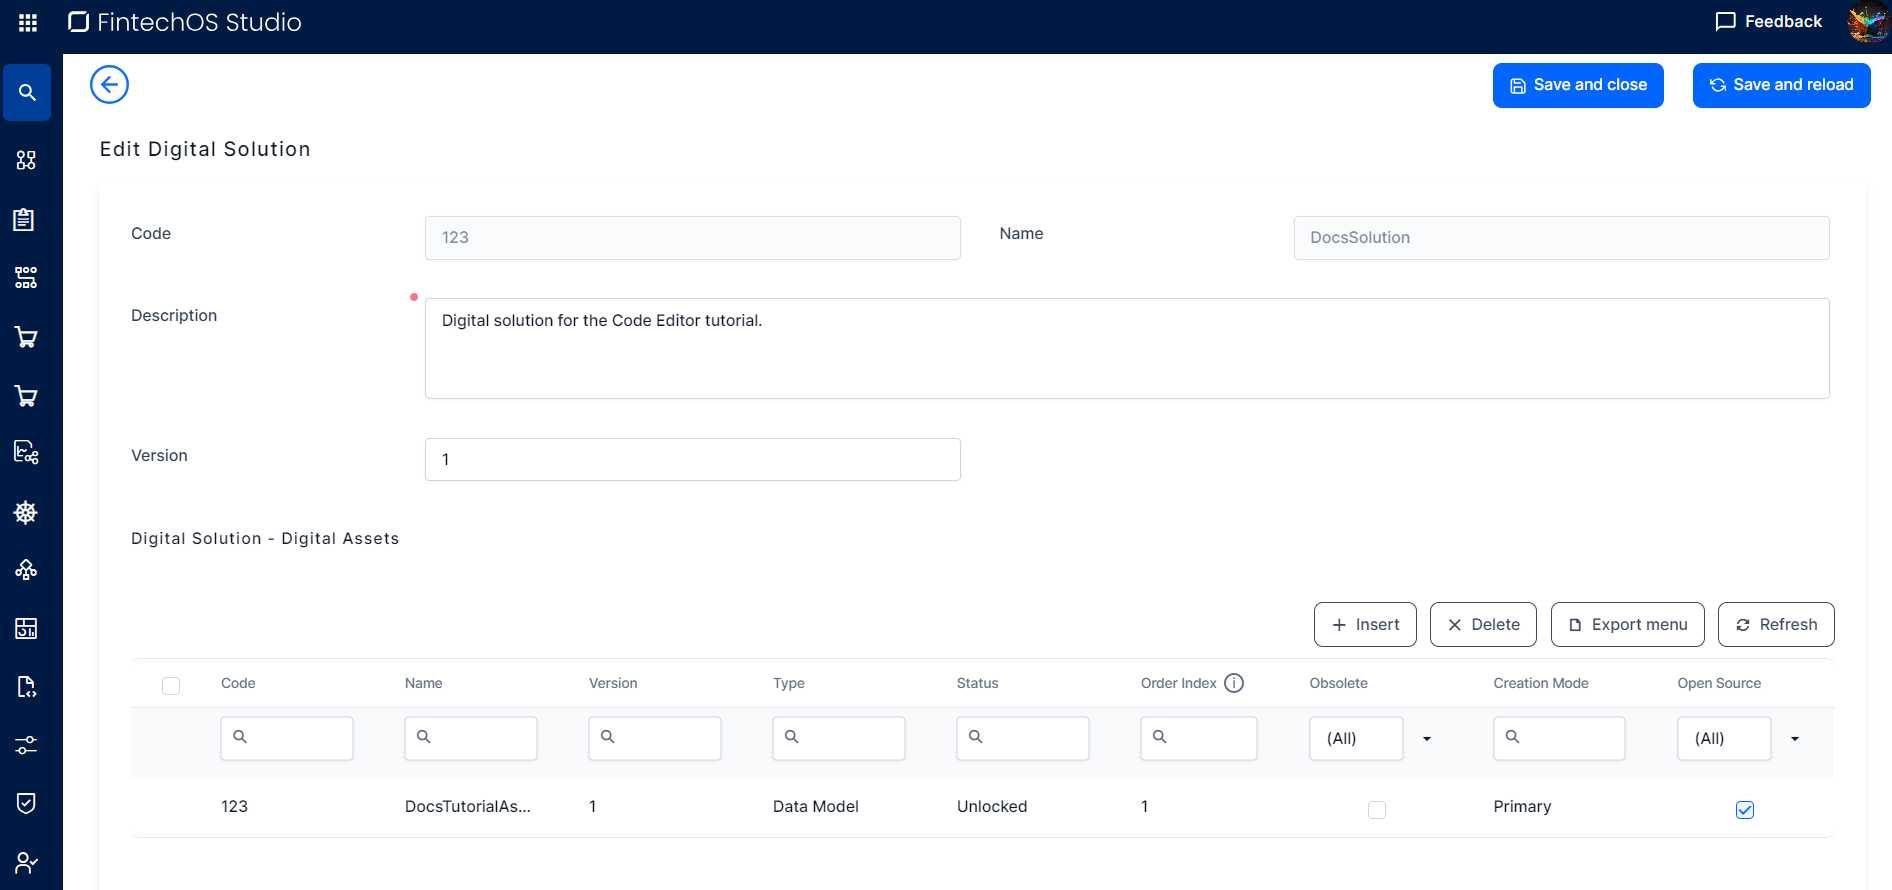
Task: Expand the Open Source filter dropdown
Action: click(x=1794, y=739)
